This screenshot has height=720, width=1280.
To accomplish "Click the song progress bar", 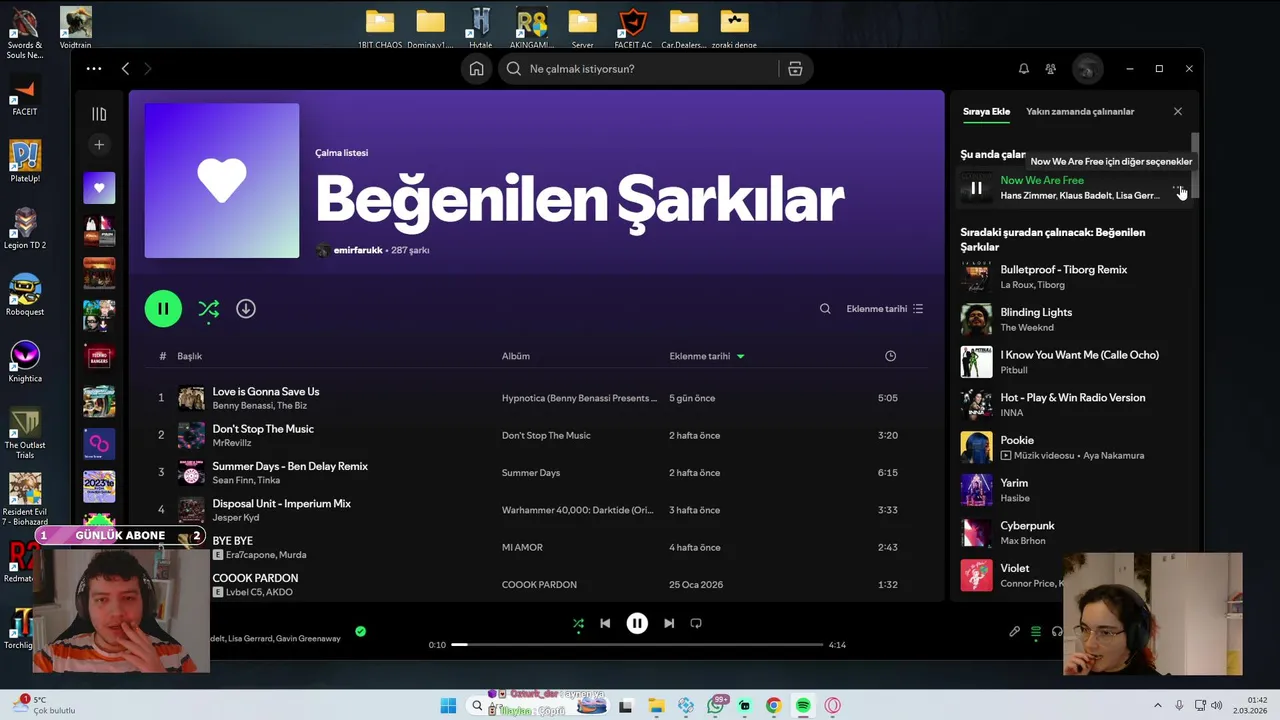I will pyautogui.click(x=637, y=645).
